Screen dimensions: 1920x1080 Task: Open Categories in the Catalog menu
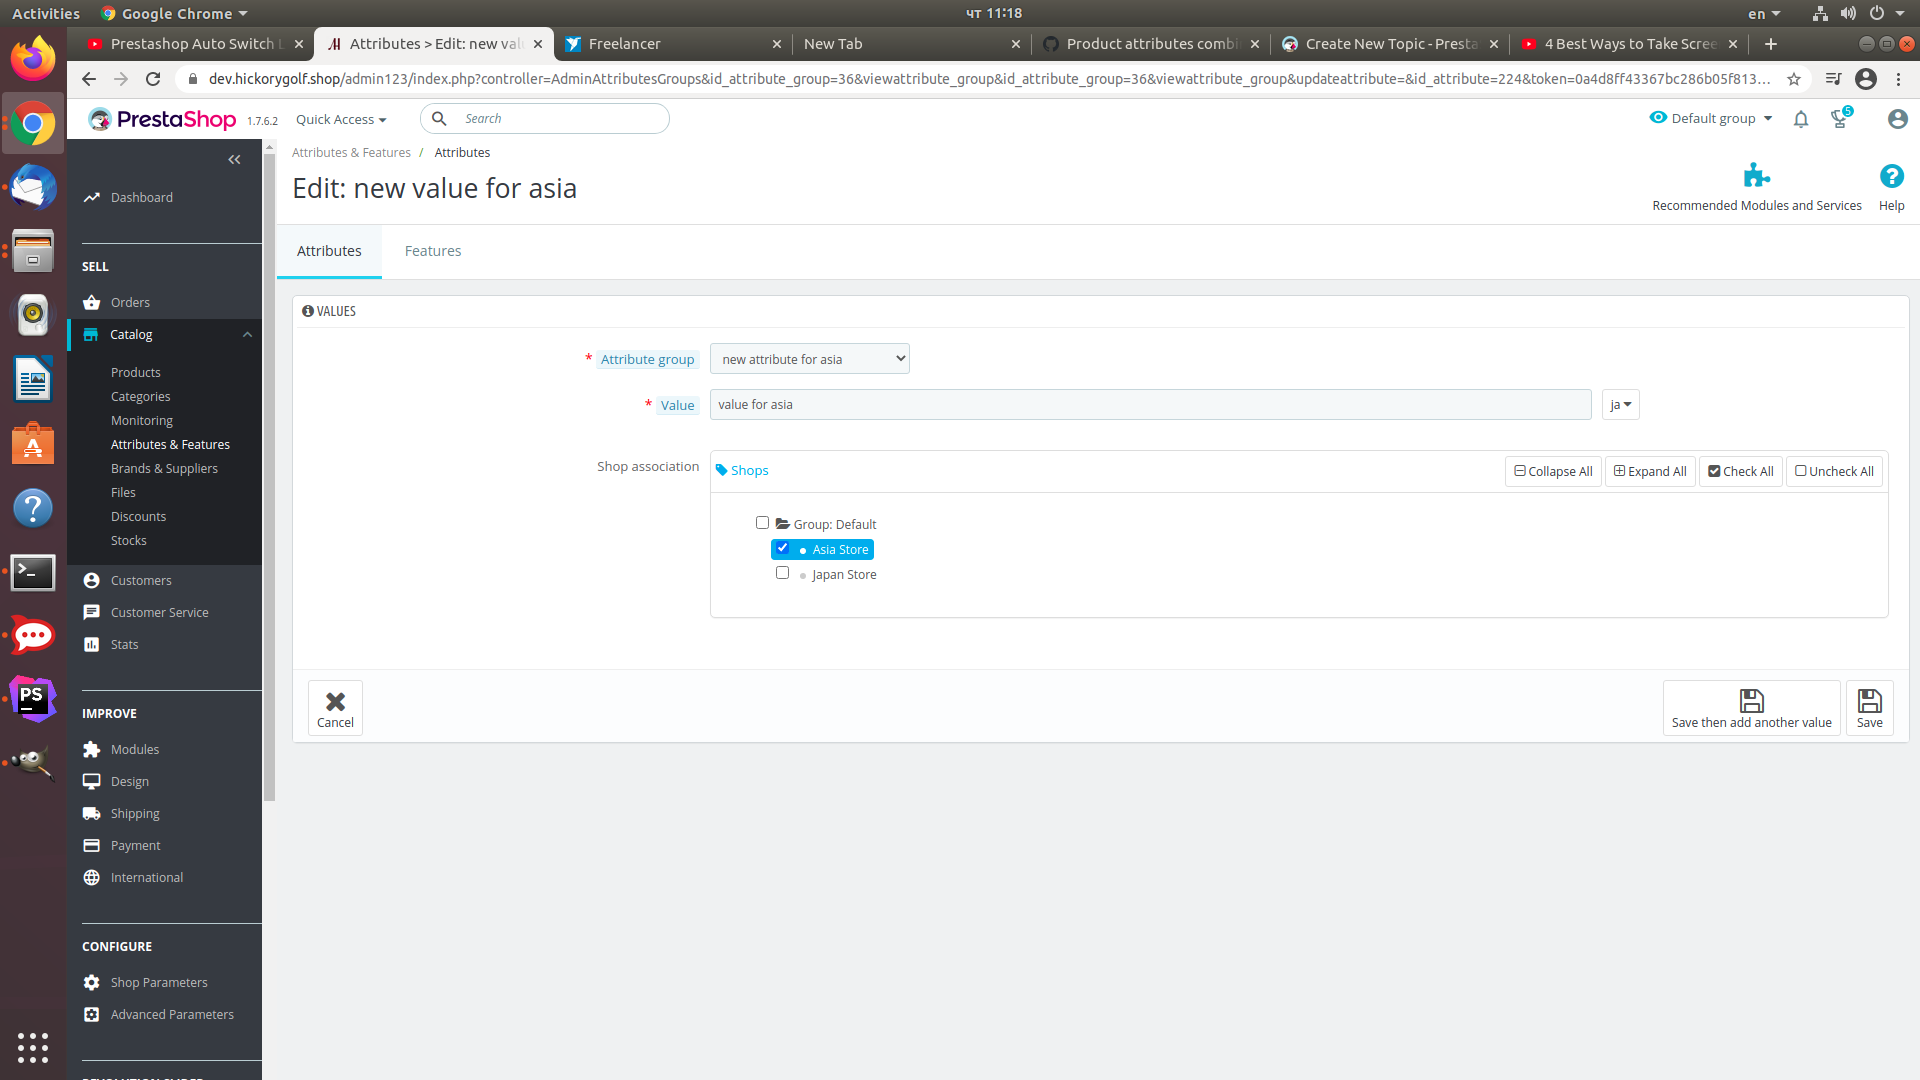click(141, 397)
